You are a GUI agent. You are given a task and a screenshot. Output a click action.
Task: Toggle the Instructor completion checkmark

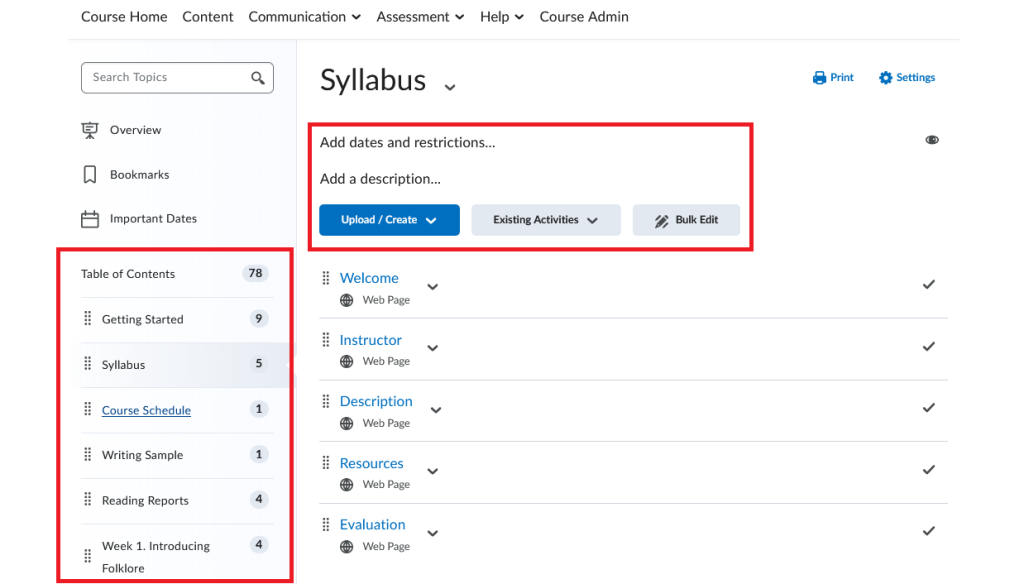point(929,347)
